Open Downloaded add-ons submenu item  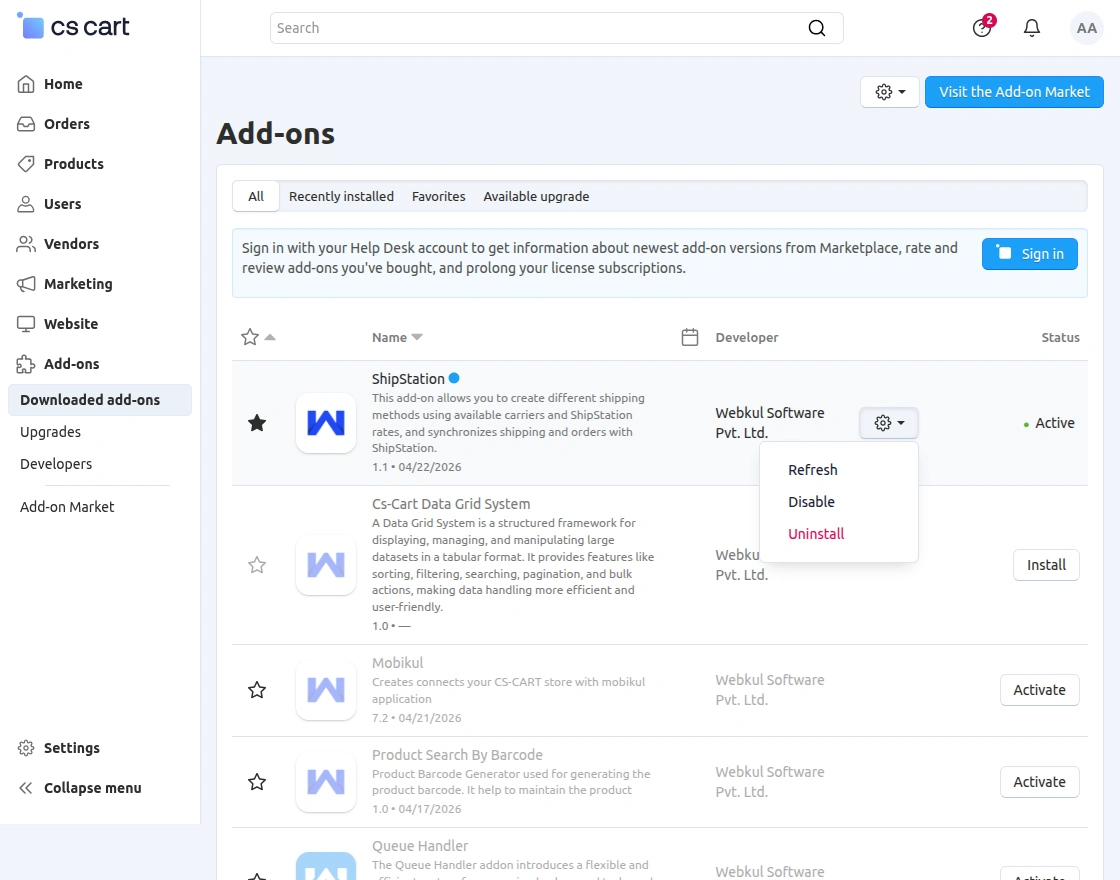[100, 400]
